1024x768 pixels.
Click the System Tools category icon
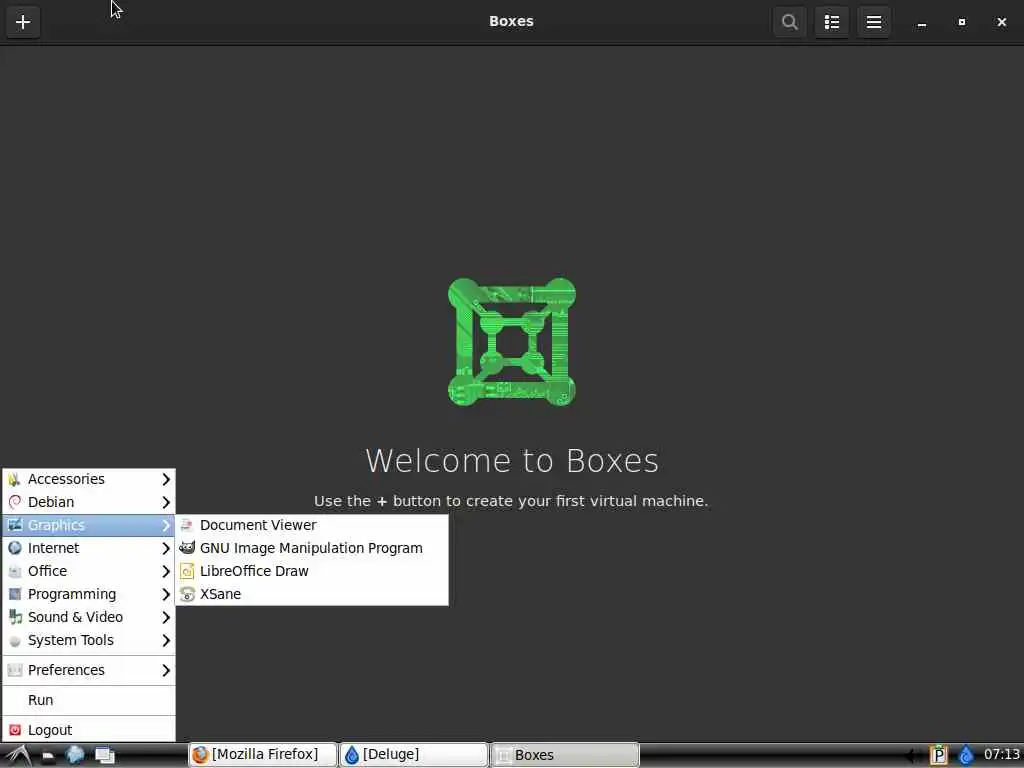(x=14, y=641)
